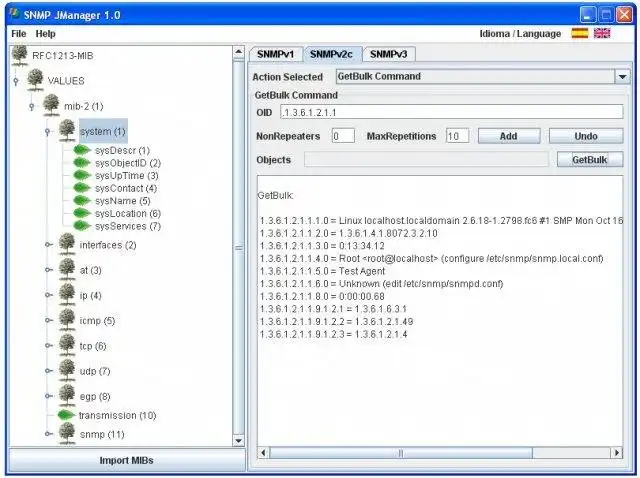
Task: Collapse the mib-2 (1) node
Action: point(32,107)
